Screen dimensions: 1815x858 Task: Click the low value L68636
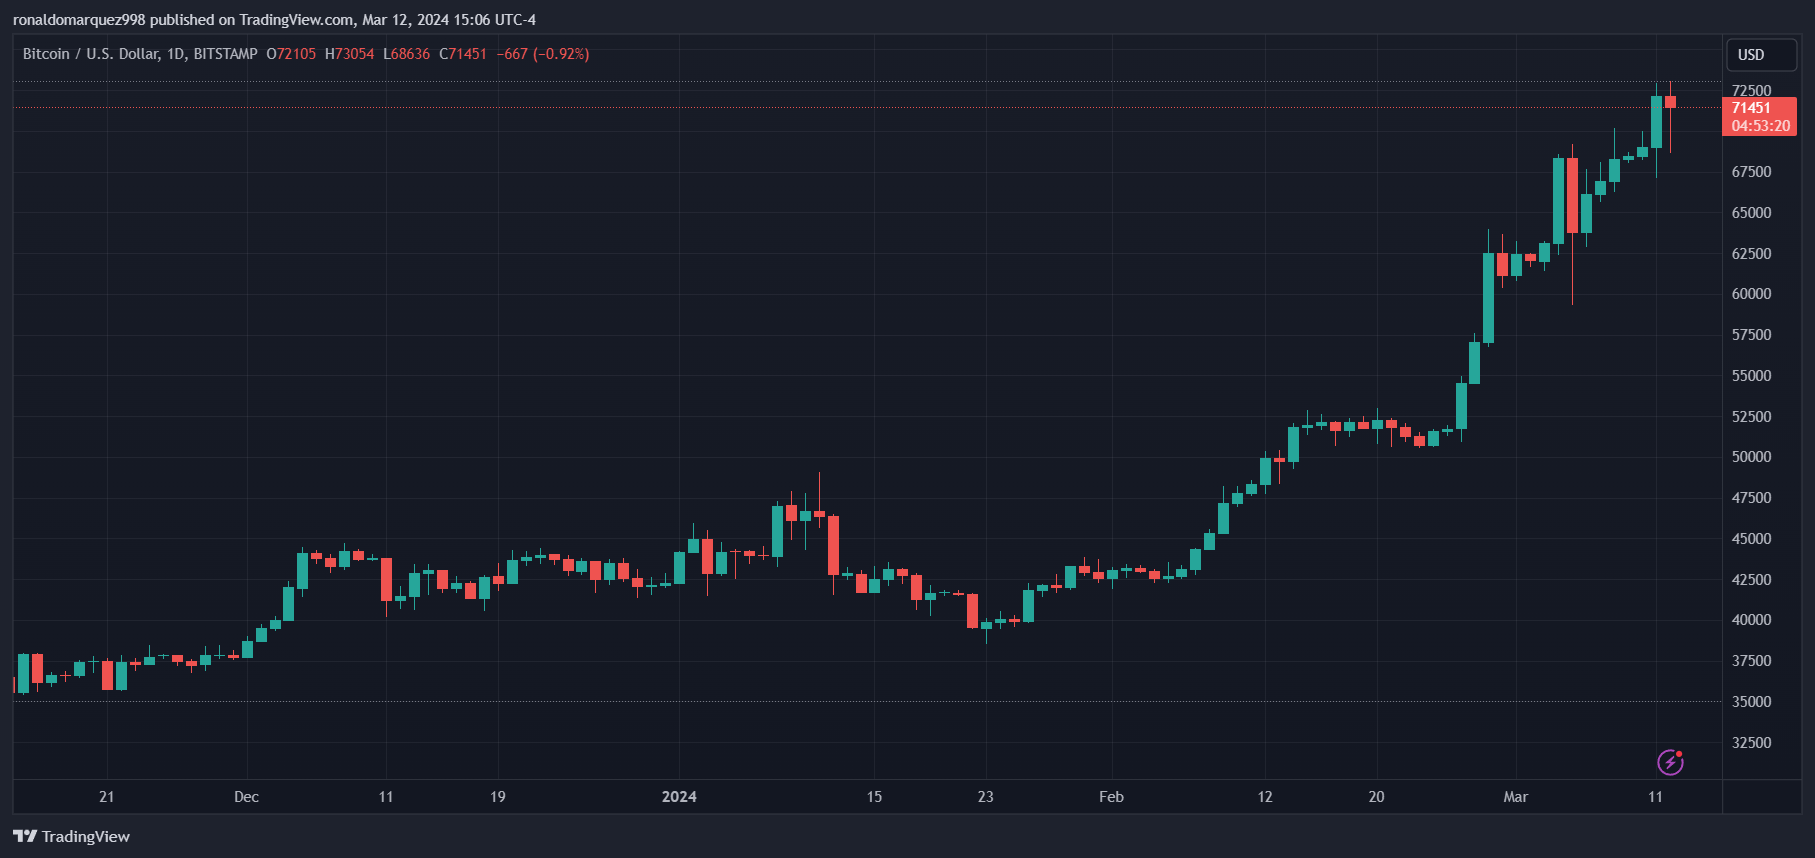[x=406, y=54]
